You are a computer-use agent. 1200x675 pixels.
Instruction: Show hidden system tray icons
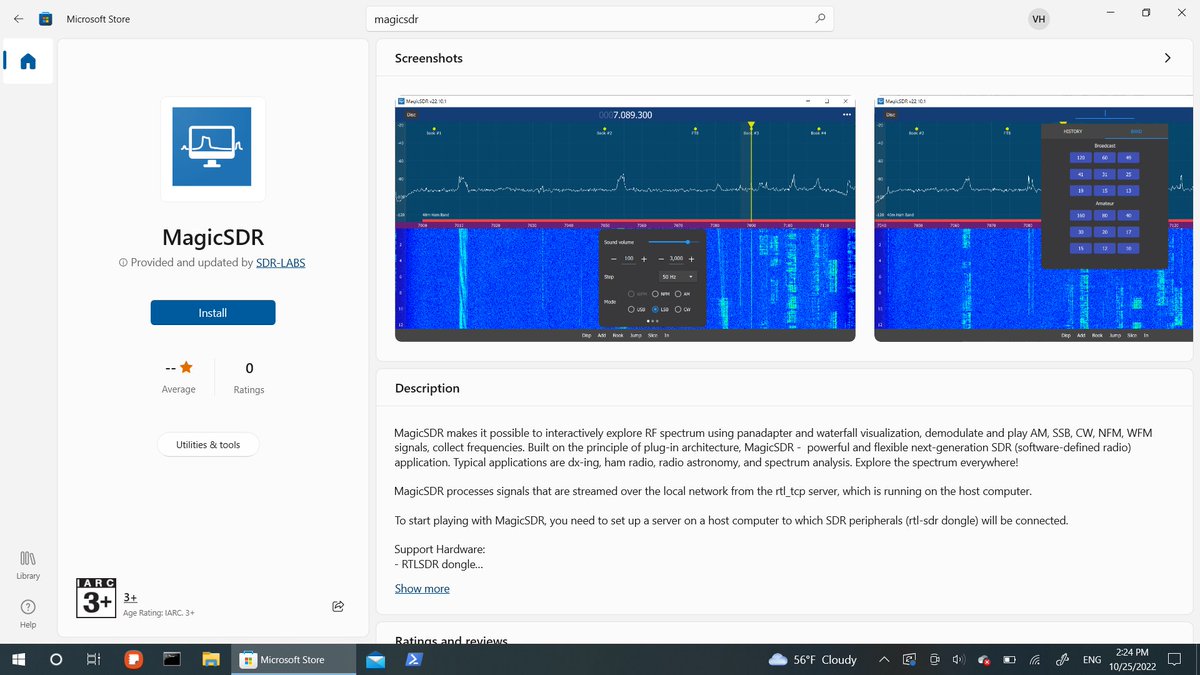pyautogui.click(x=884, y=660)
